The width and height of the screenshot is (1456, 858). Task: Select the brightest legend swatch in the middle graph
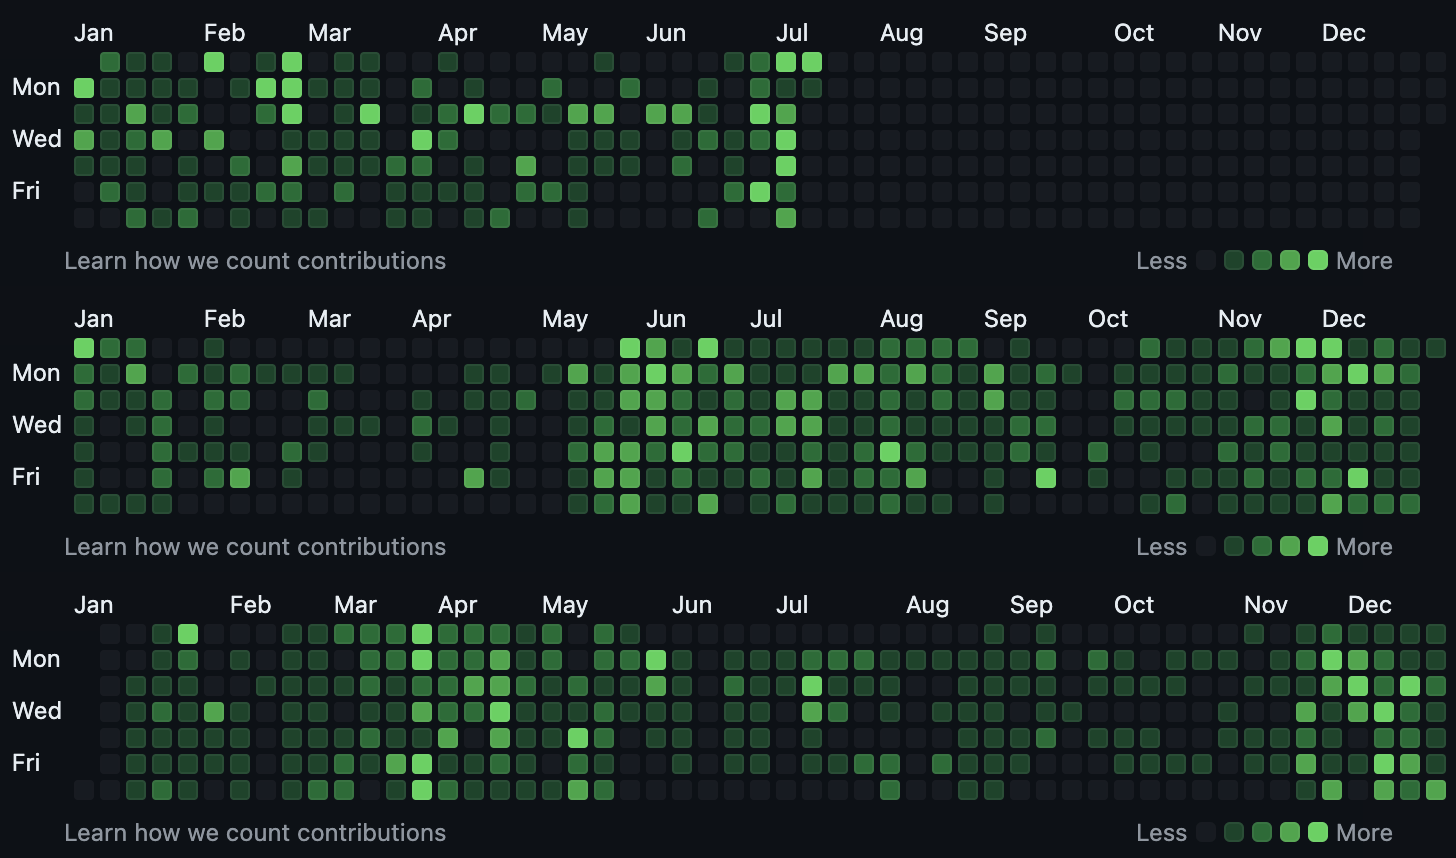pyautogui.click(x=1318, y=547)
